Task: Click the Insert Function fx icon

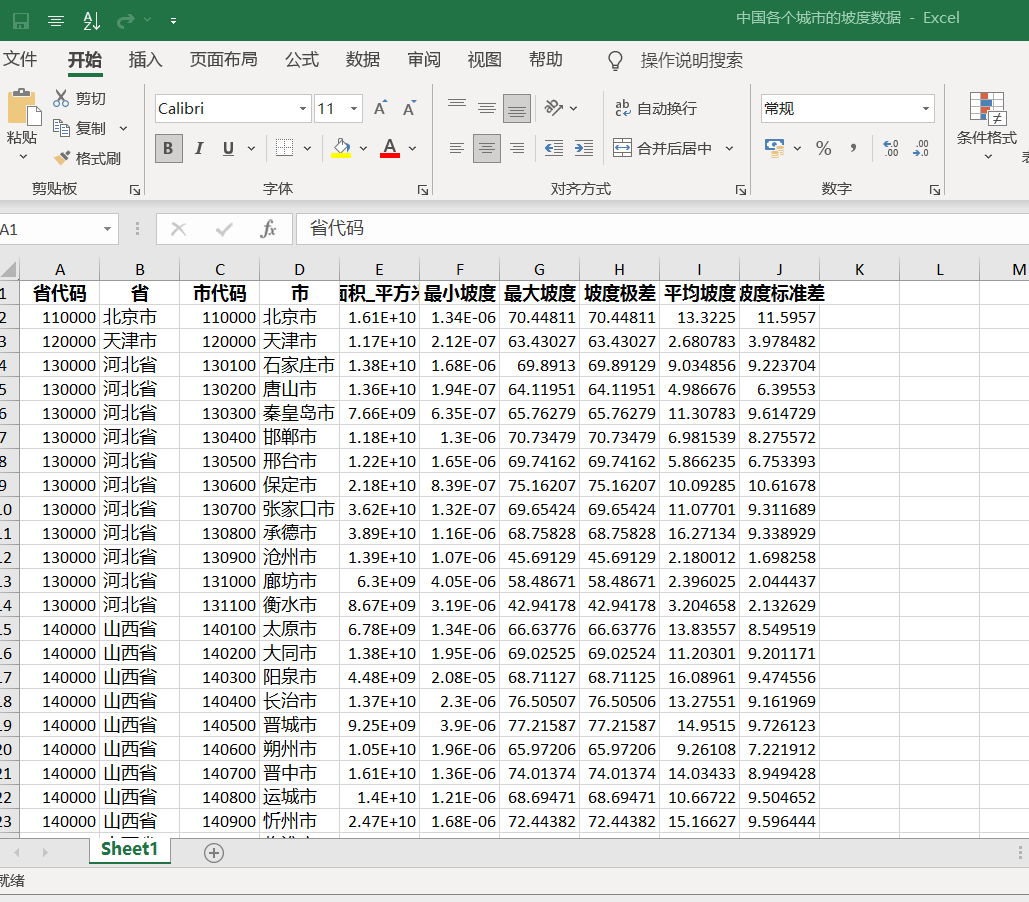Action: [268, 229]
